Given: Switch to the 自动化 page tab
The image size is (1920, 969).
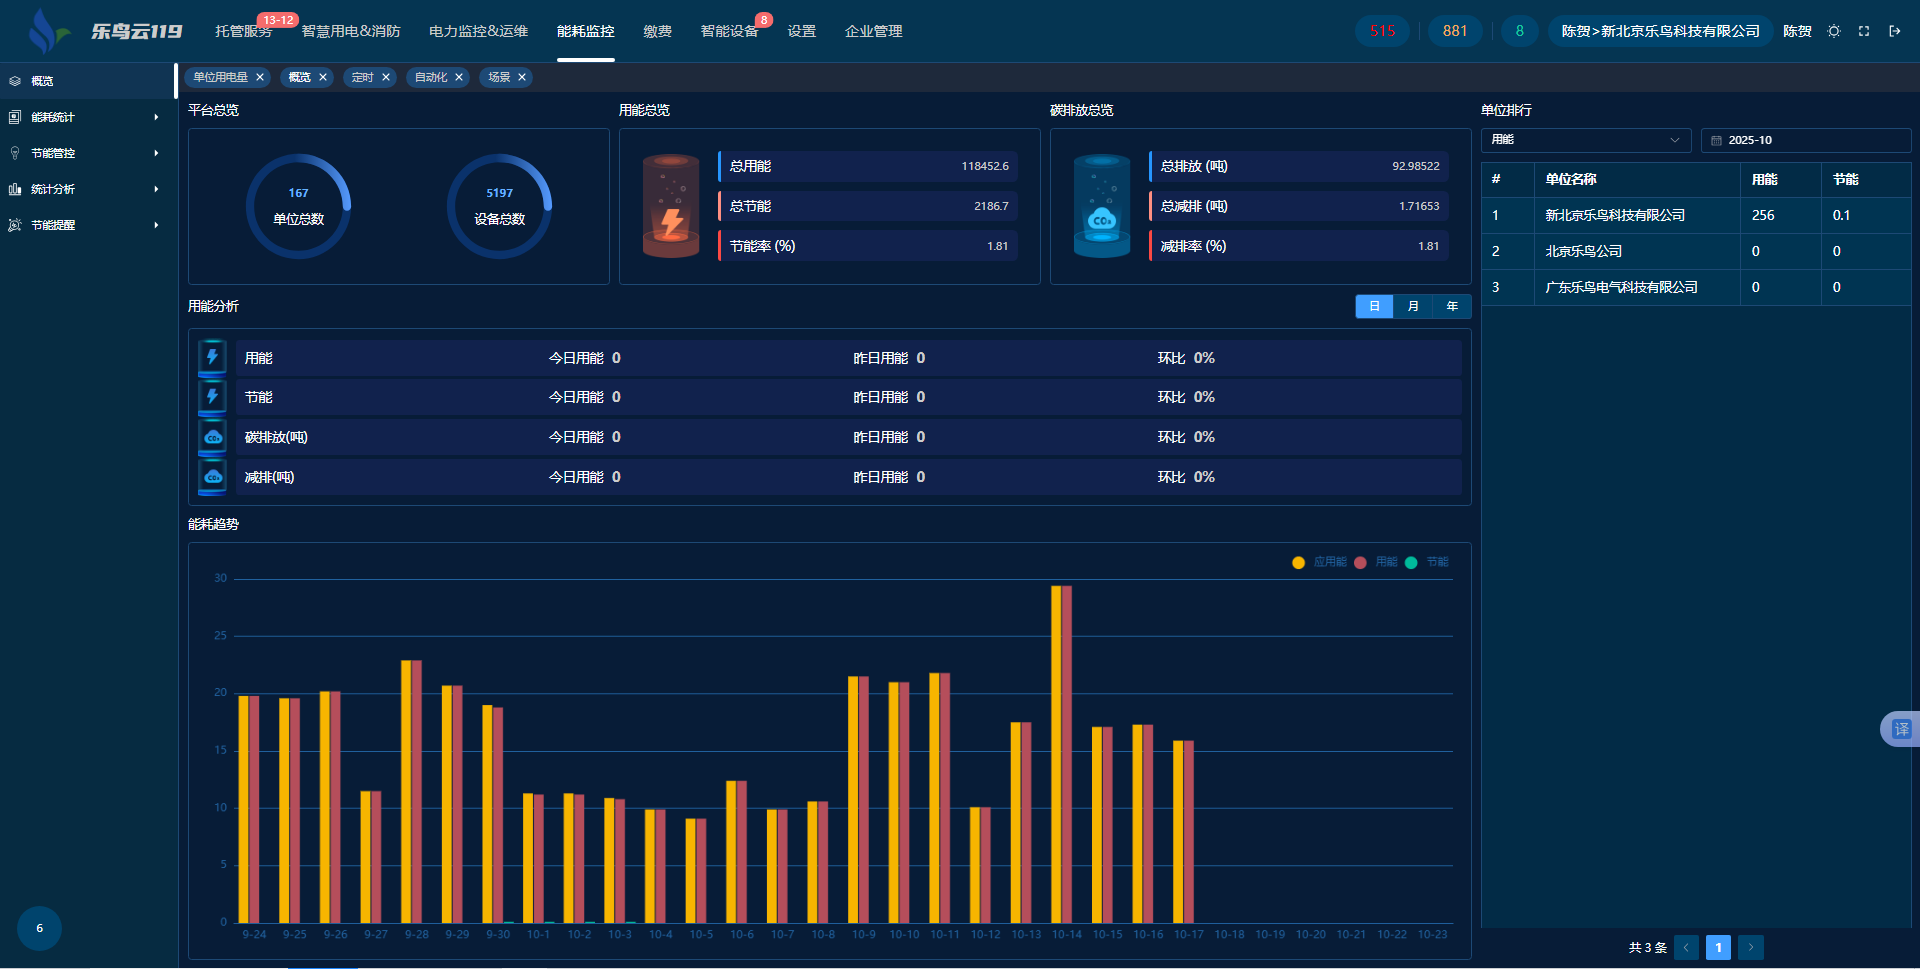Looking at the screenshot, I should coord(431,77).
